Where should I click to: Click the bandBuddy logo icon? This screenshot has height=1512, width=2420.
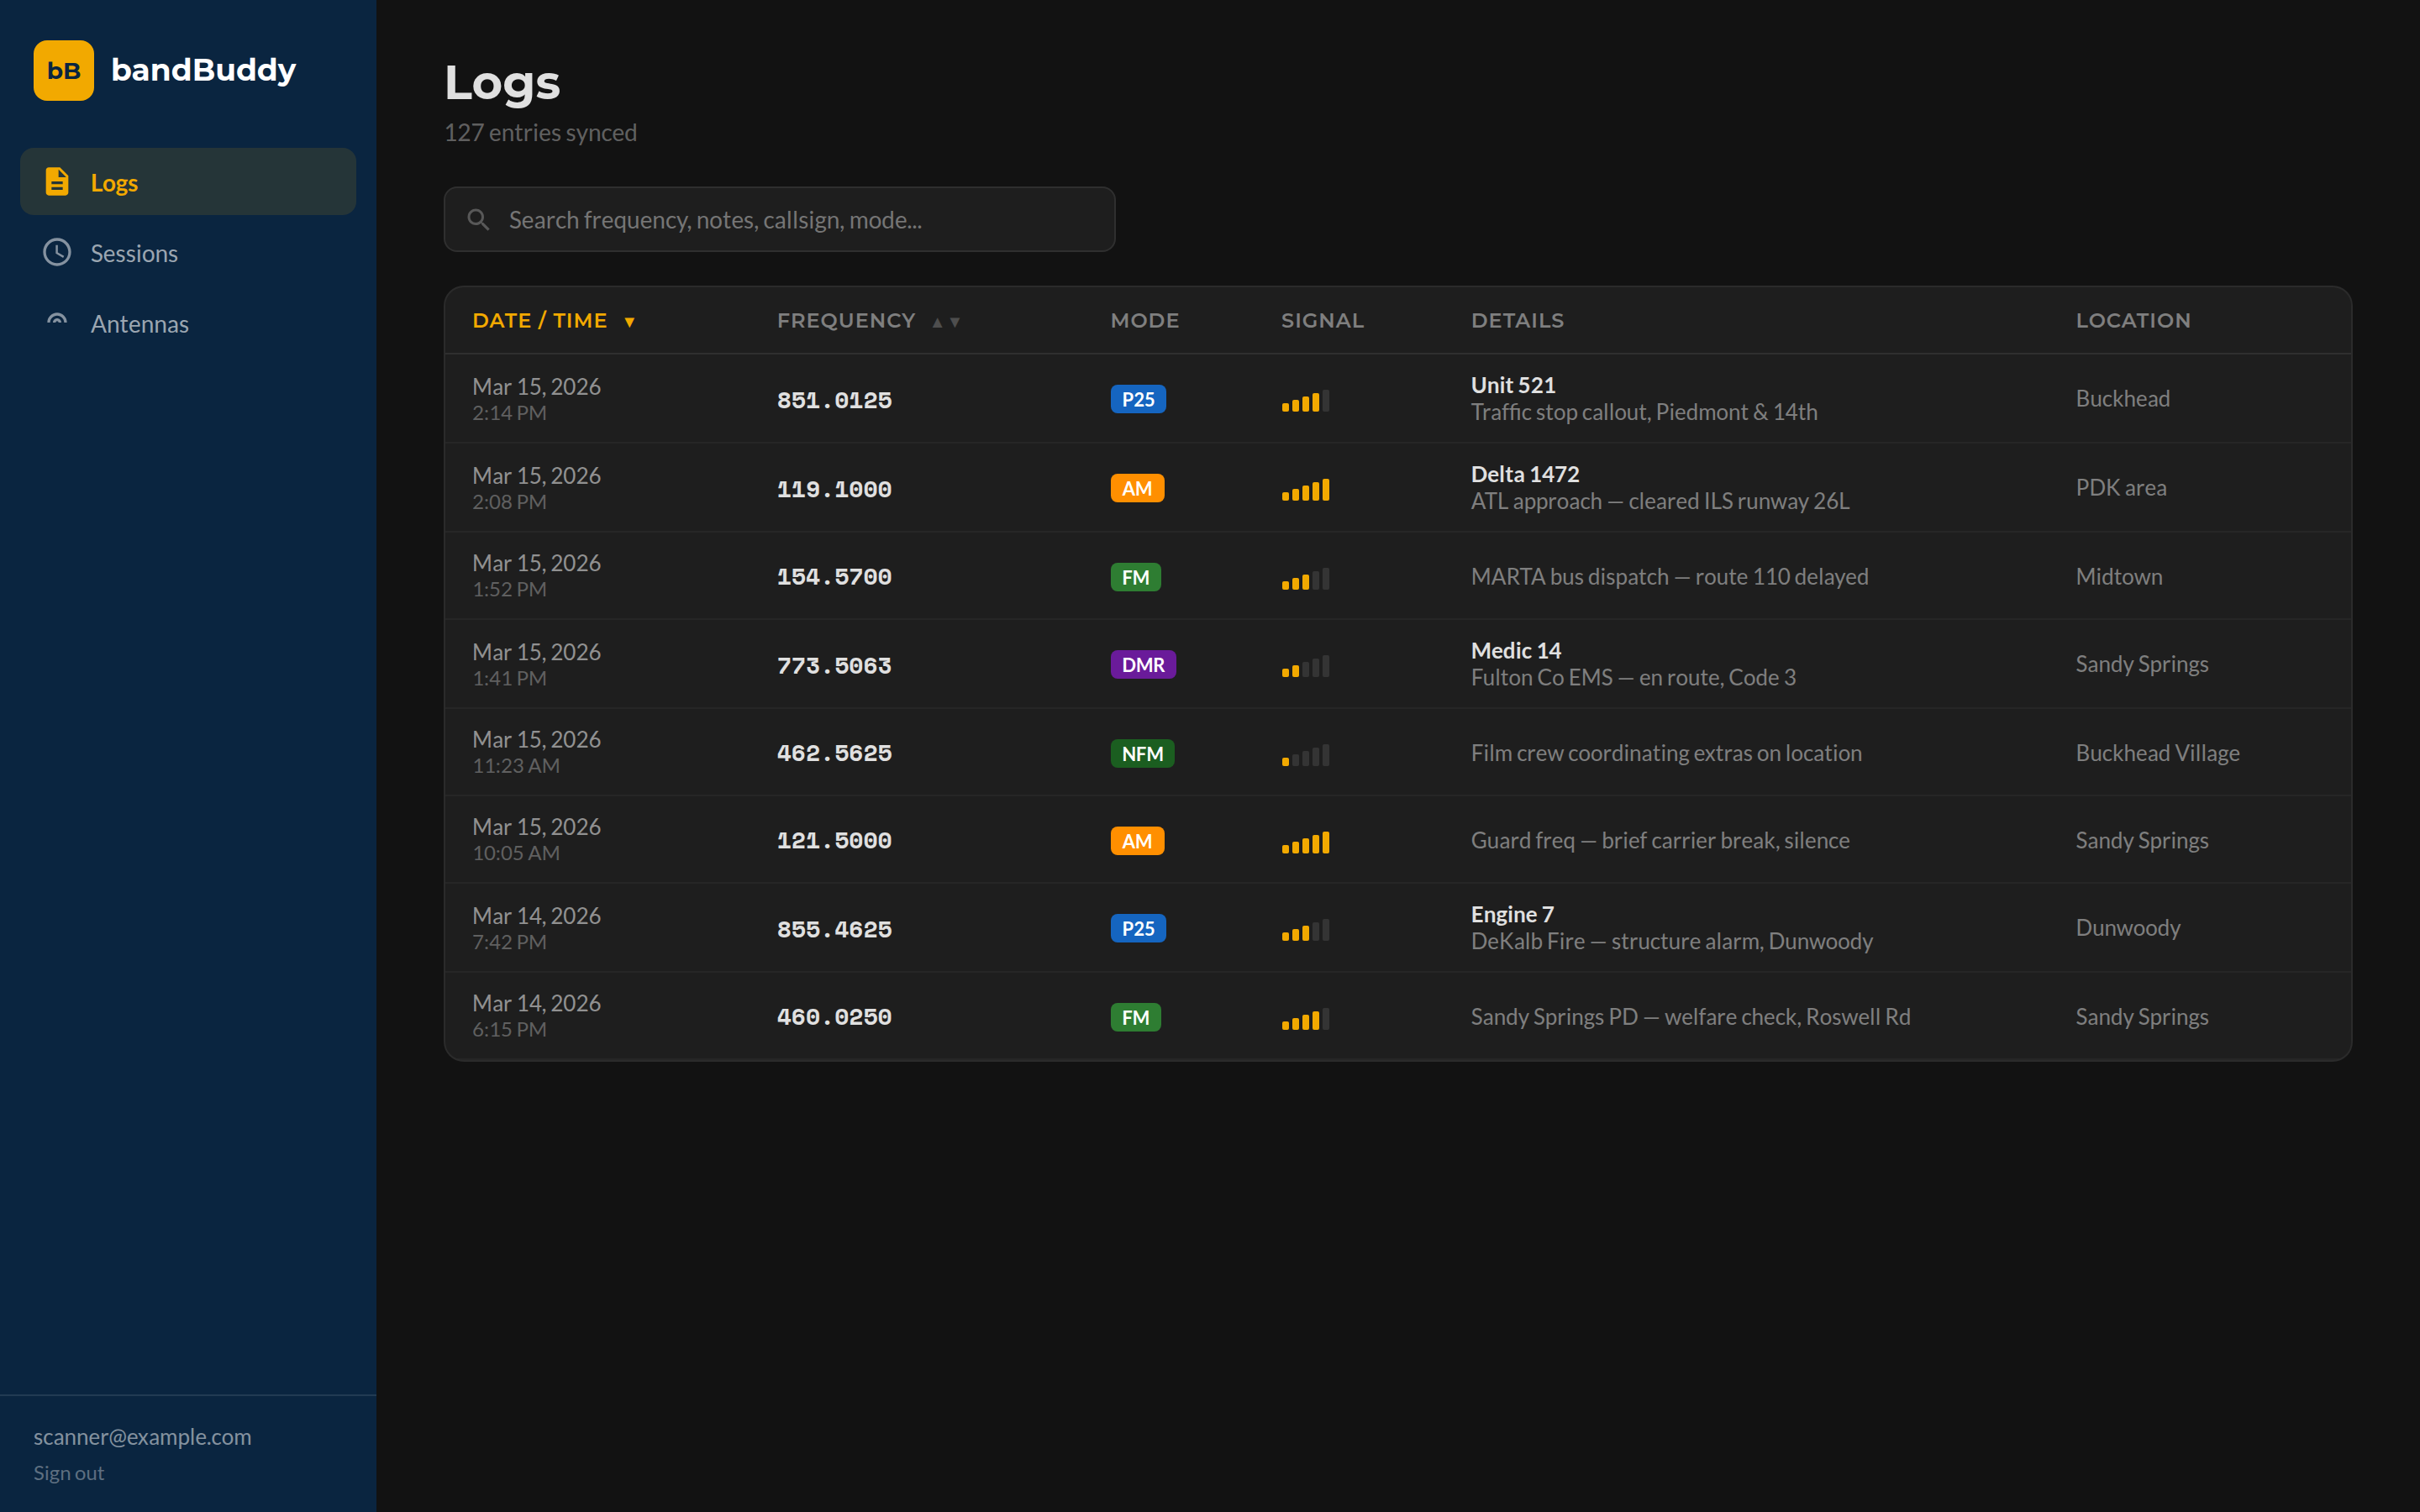[x=63, y=70]
